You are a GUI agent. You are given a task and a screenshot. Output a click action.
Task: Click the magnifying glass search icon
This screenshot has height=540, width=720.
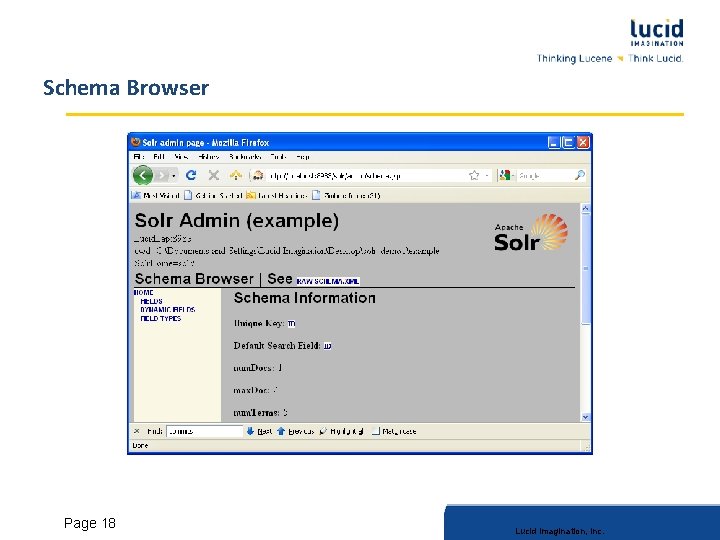[x=579, y=175]
